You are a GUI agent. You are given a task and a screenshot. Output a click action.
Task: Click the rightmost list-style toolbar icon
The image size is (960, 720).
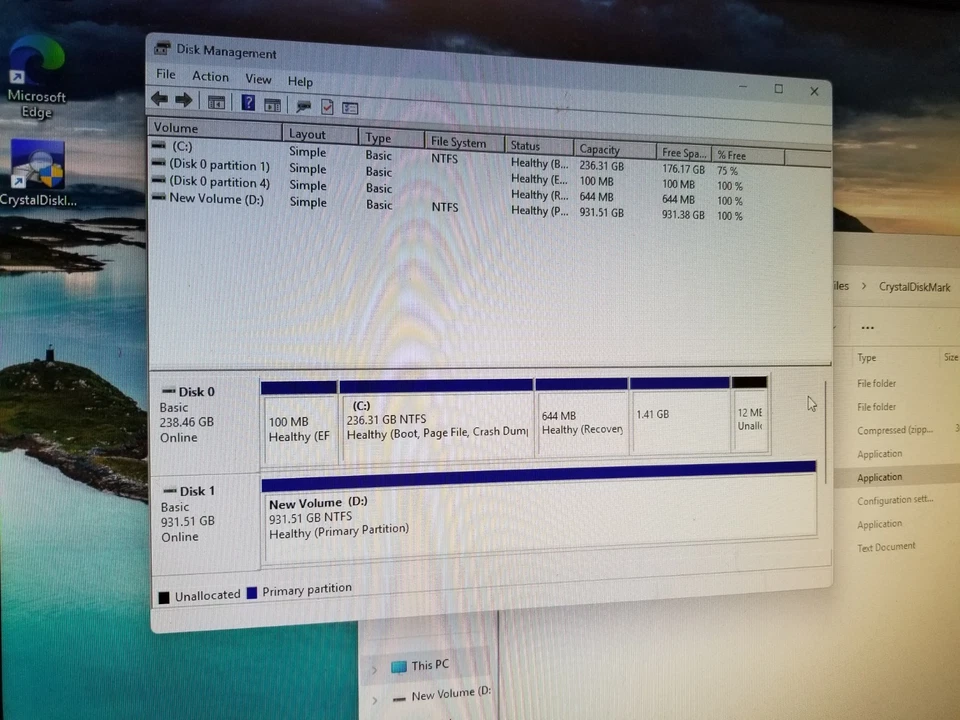click(349, 106)
